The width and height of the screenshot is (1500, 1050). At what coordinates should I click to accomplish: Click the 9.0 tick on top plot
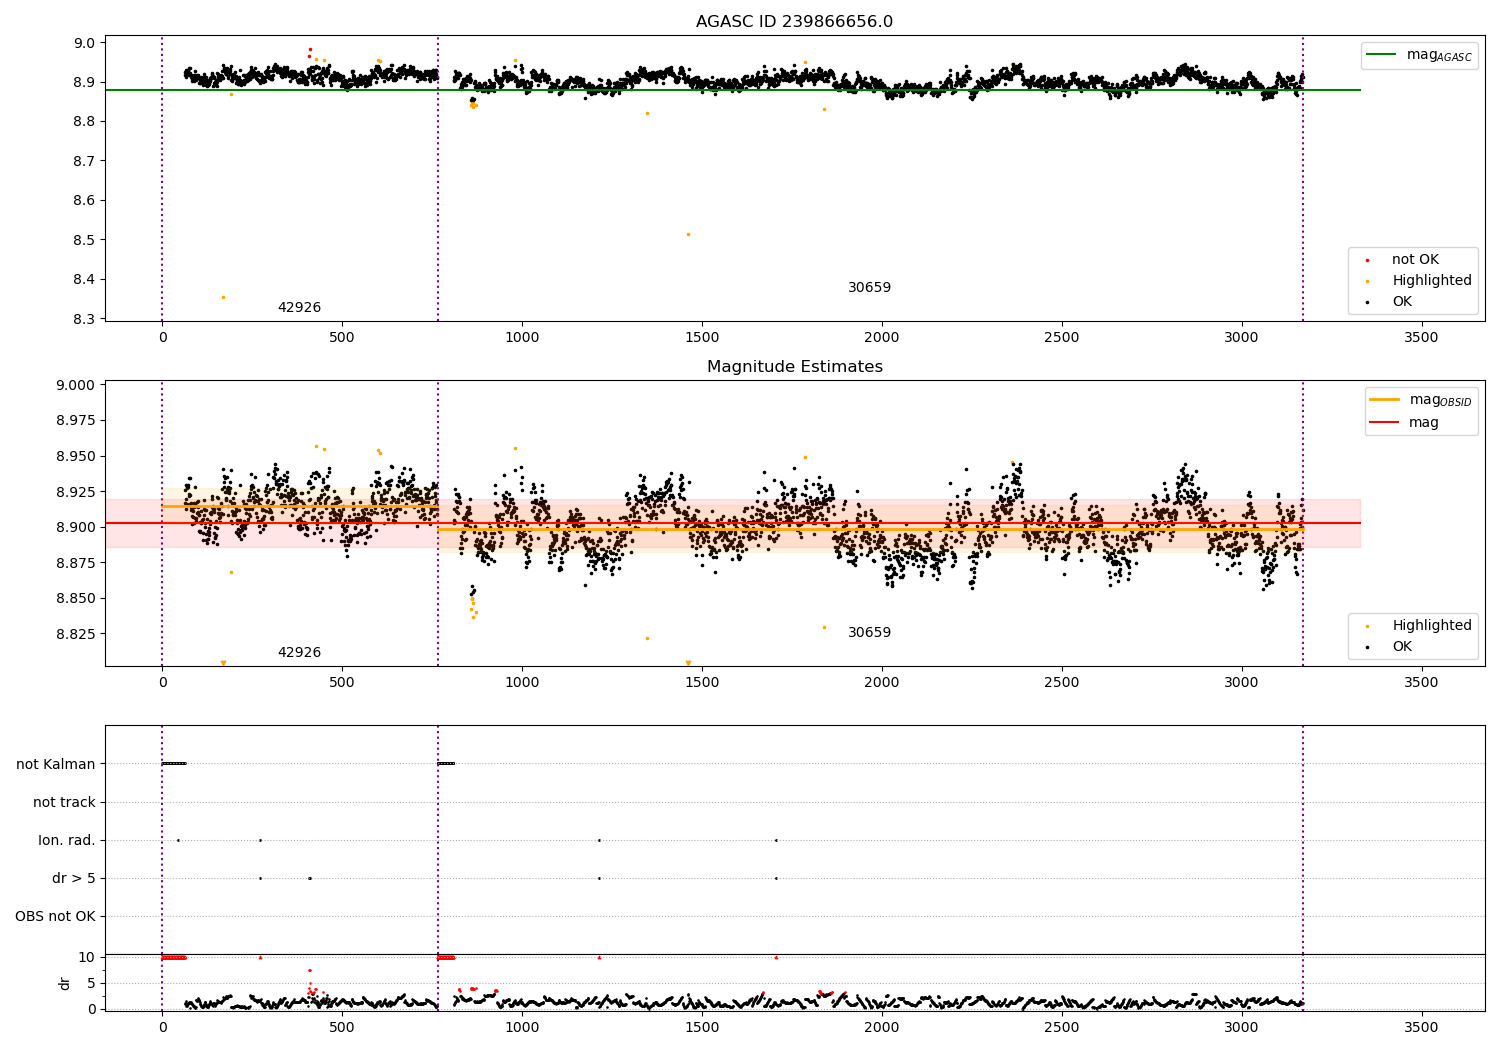click(85, 43)
